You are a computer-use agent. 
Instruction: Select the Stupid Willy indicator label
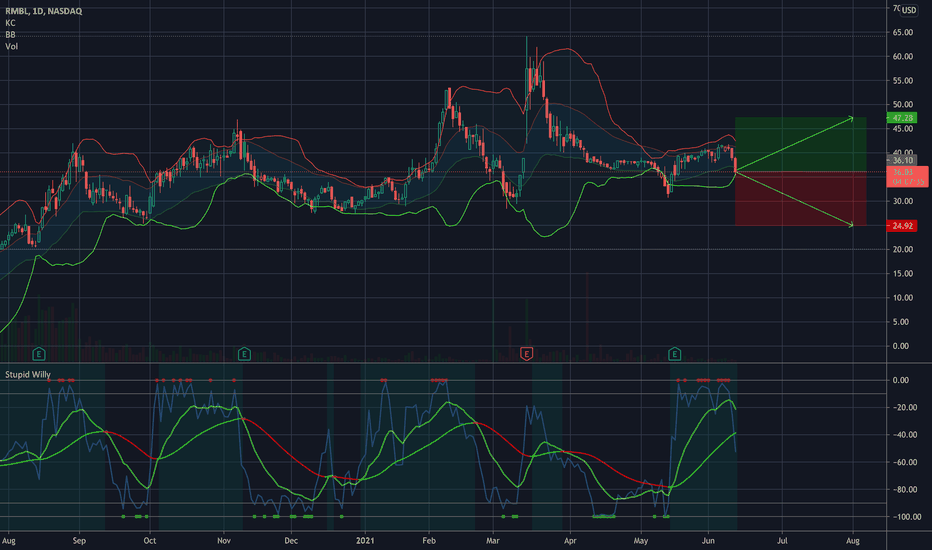[x=27, y=375]
